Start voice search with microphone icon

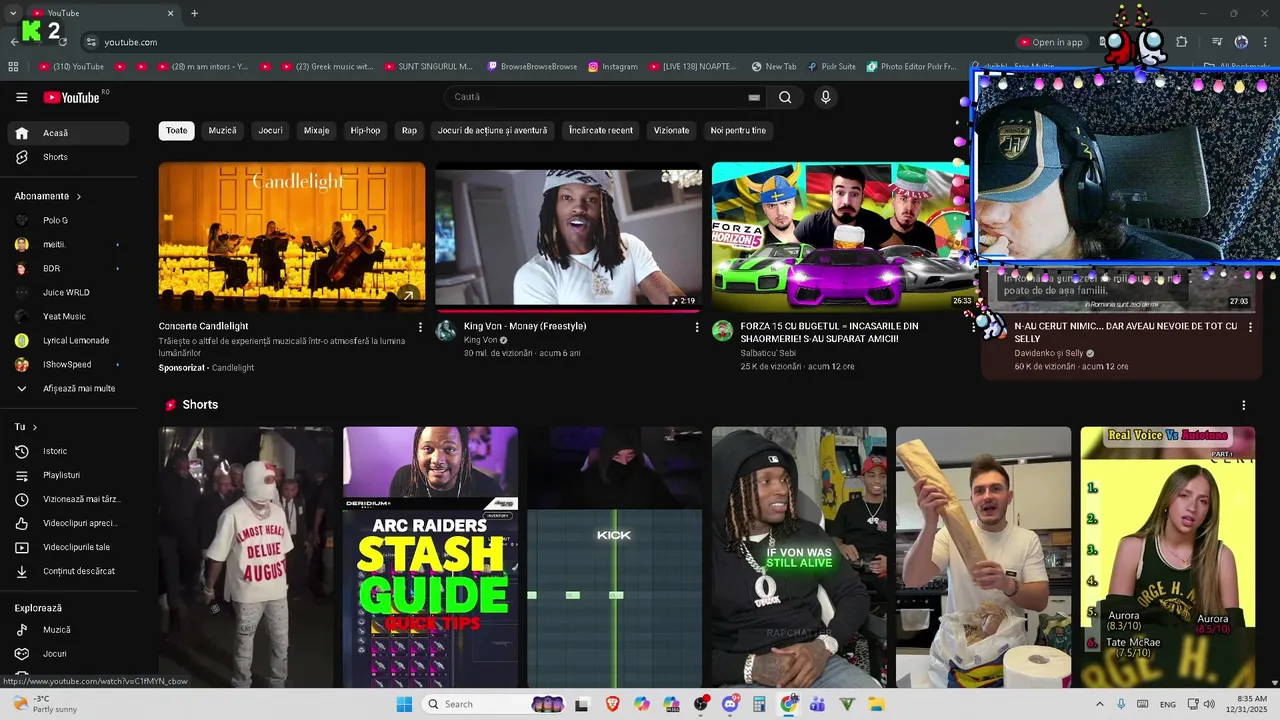click(x=825, y=97)
